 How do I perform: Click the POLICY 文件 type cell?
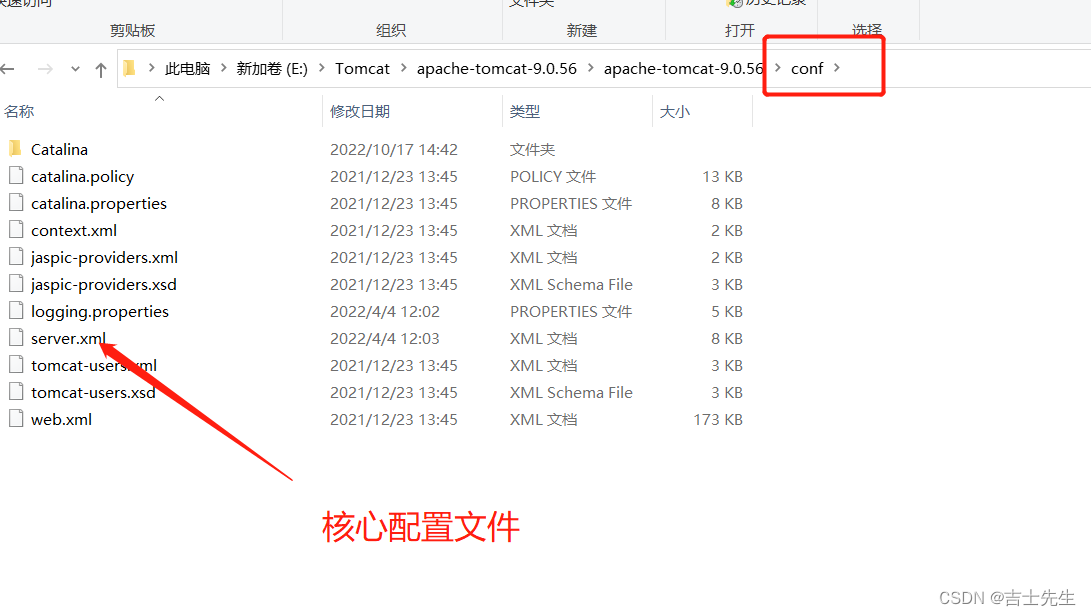click(x=553, y=177)
